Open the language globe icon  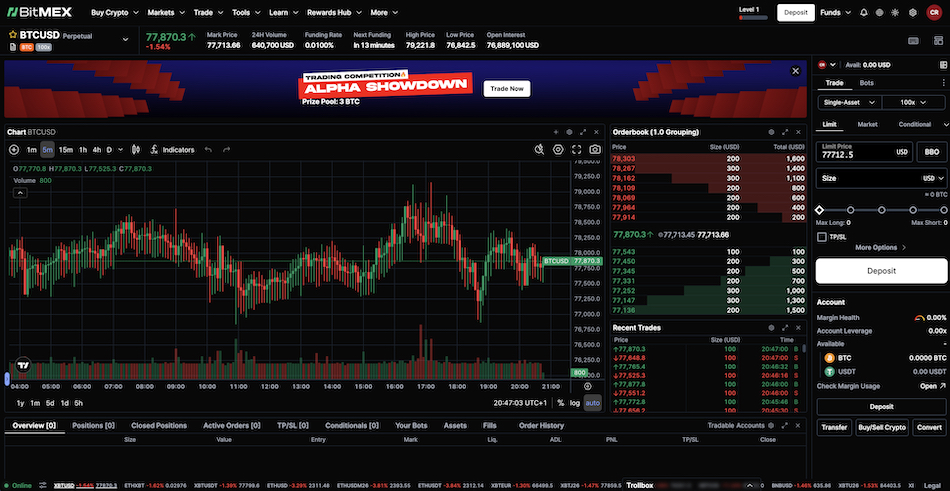[x=880, y=12]
